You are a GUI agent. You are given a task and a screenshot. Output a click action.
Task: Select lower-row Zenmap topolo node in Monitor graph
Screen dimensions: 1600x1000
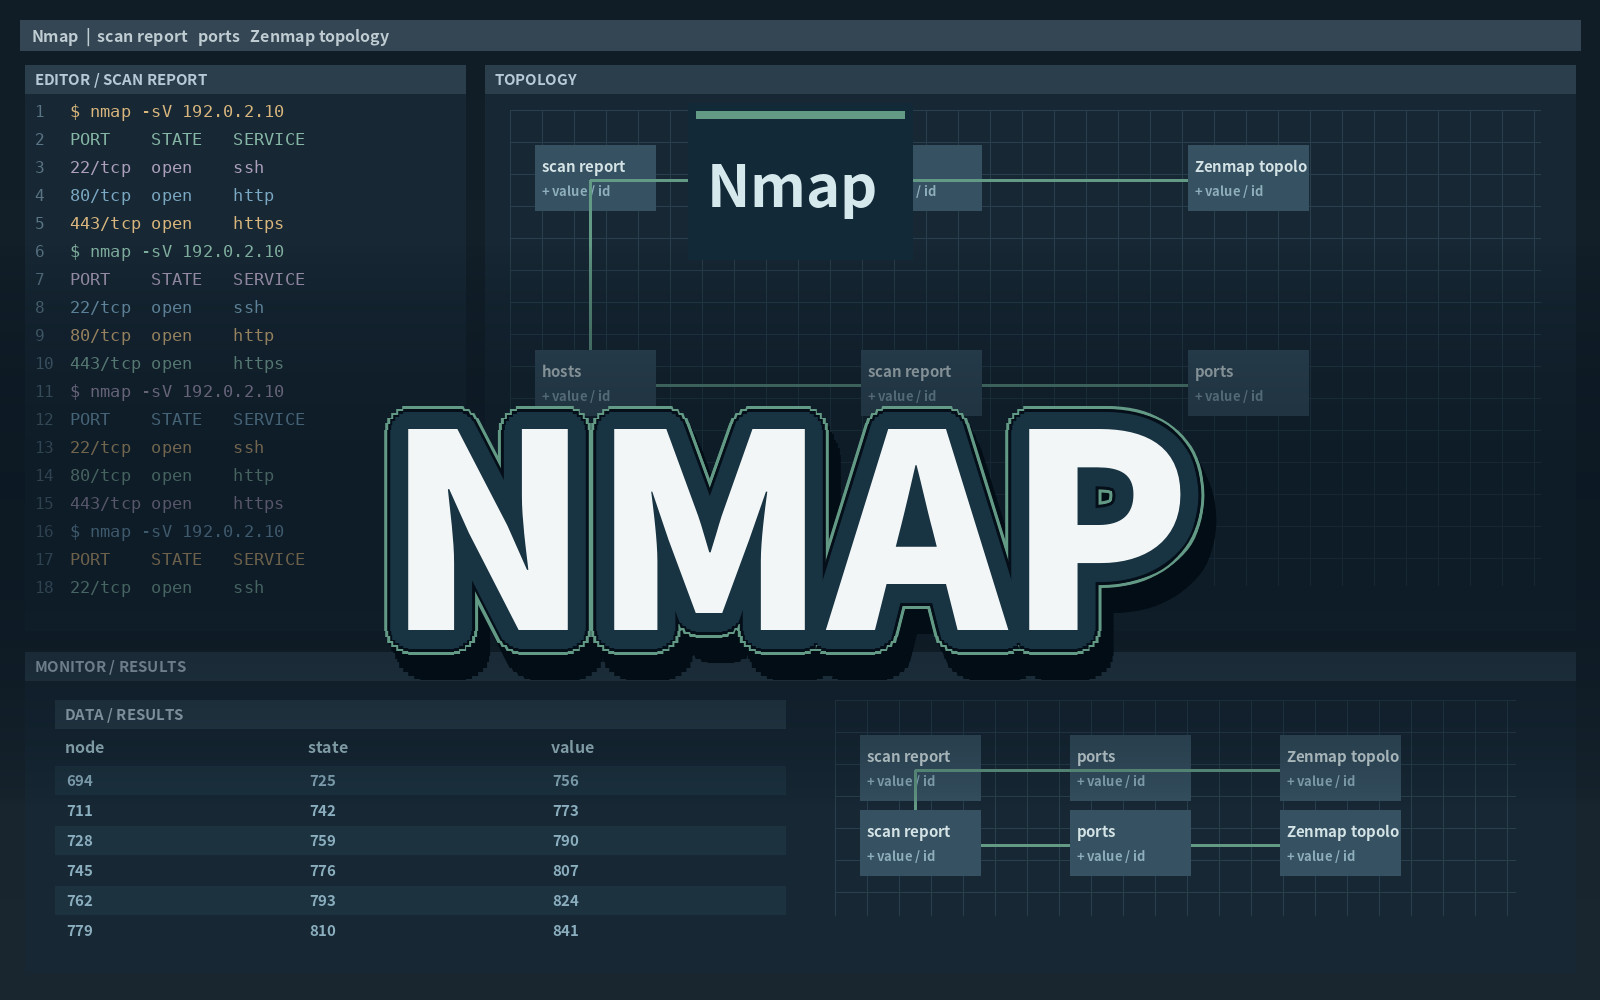pos(1340,843)
